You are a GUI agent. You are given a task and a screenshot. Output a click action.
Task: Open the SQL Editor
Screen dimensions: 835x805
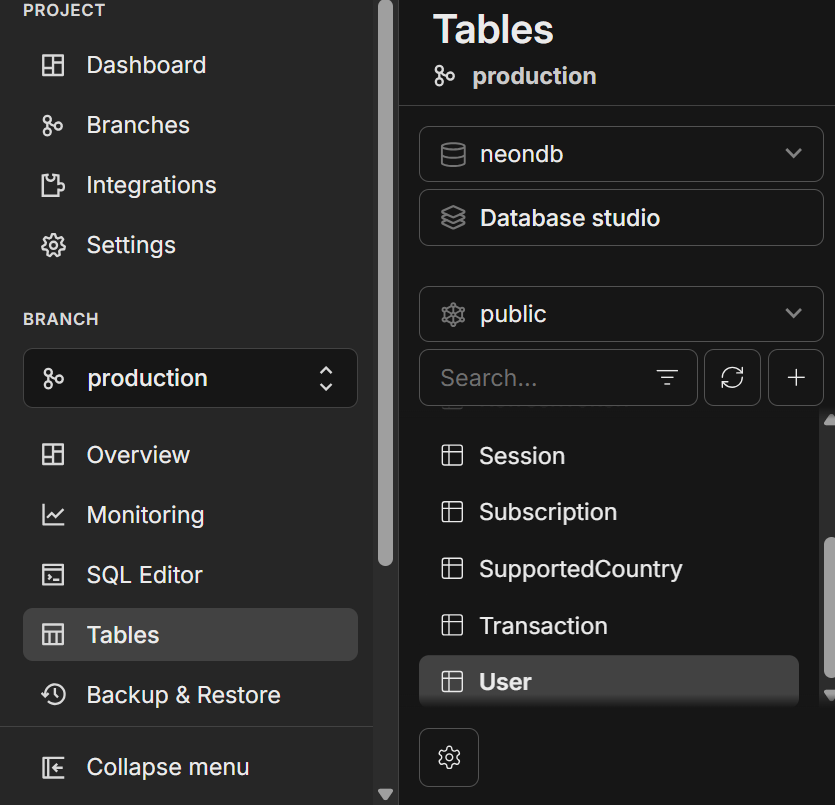(x=190, y=575)
